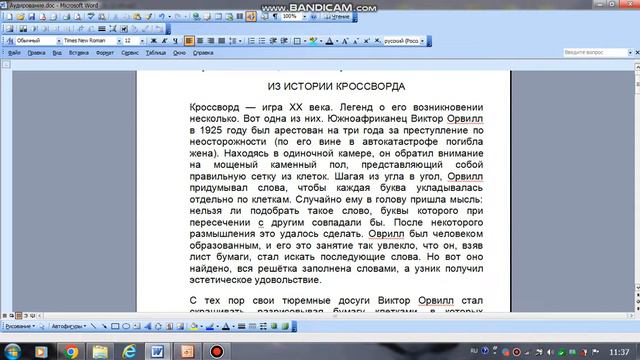Apply superscript formatting
The width and height of the screenshot is (640, 360).
tap(367, 41)
